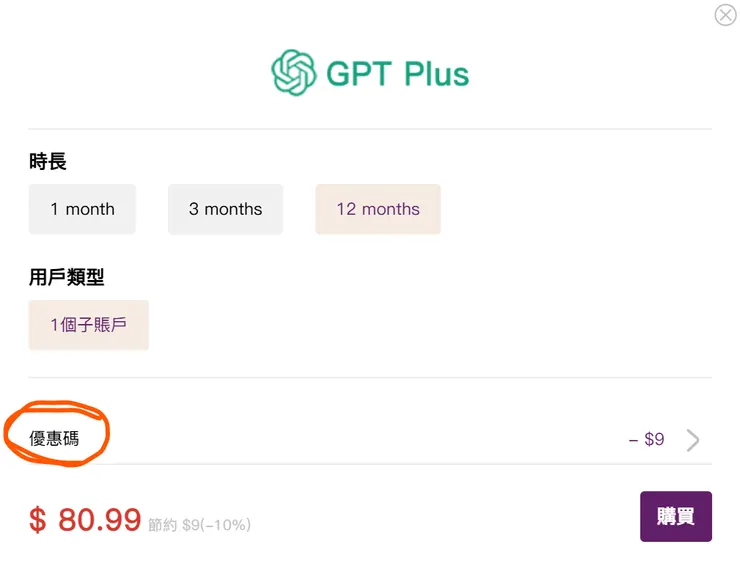This screenshot has width=740, height=563.
Task: Click the GPT Plus title text
Action: [x=397, y=74]
